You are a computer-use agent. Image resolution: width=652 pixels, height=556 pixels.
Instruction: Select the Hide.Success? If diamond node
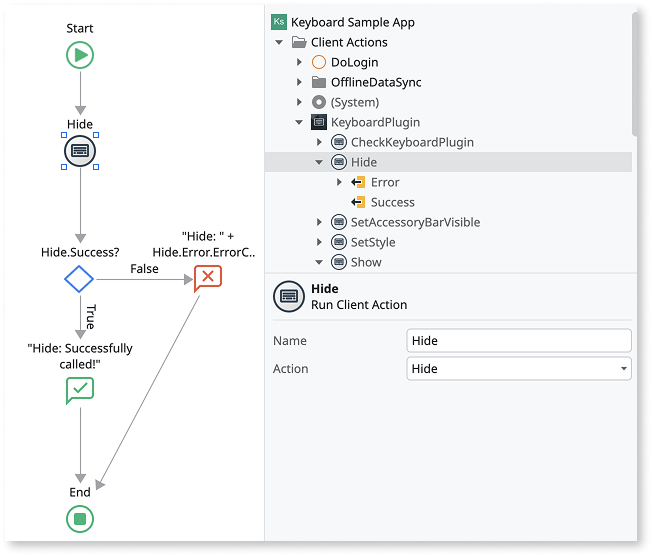click(x=79, y=279)
